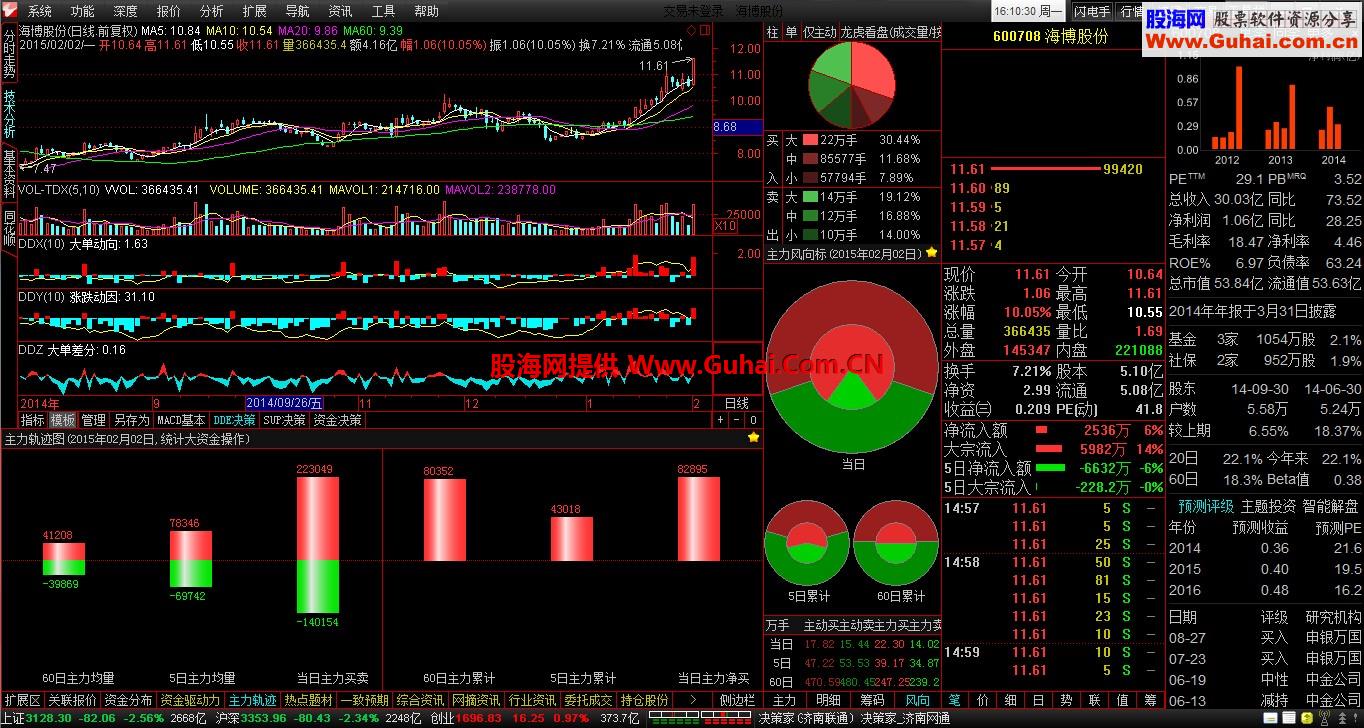Select the 资金决策 template tab
1364x728 pixels.
[337, 421]
